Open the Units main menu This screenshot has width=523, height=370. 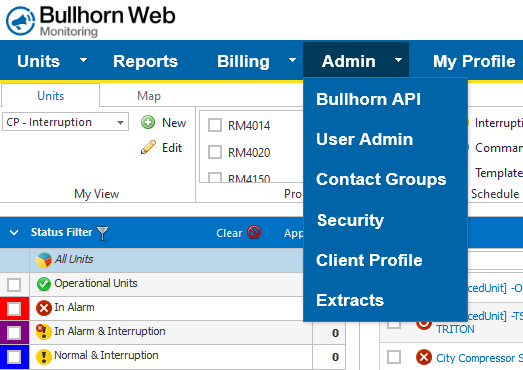[39, 61]
